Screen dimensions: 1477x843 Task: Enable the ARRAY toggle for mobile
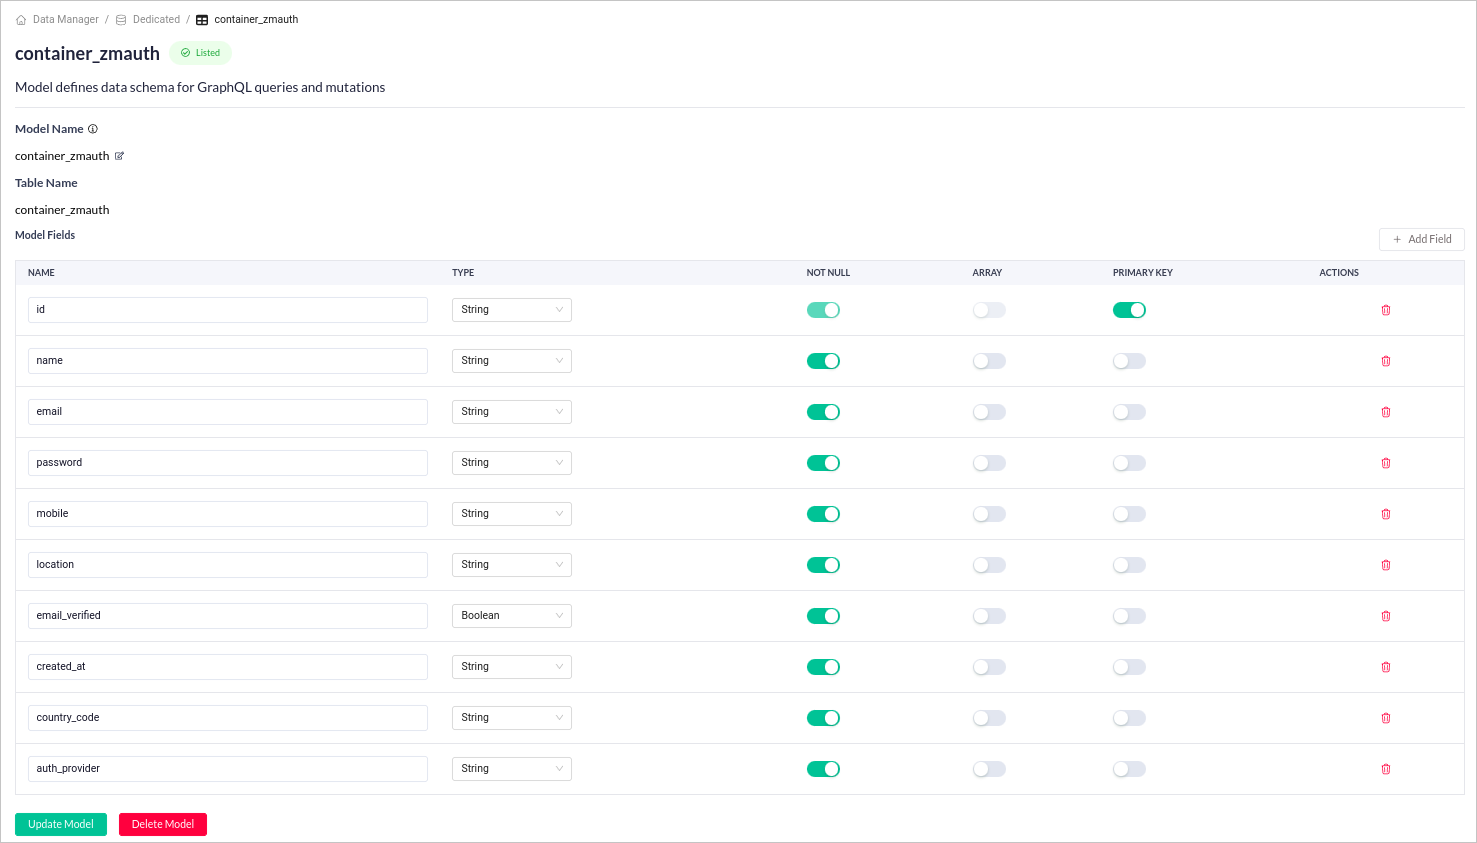[989, 514]
